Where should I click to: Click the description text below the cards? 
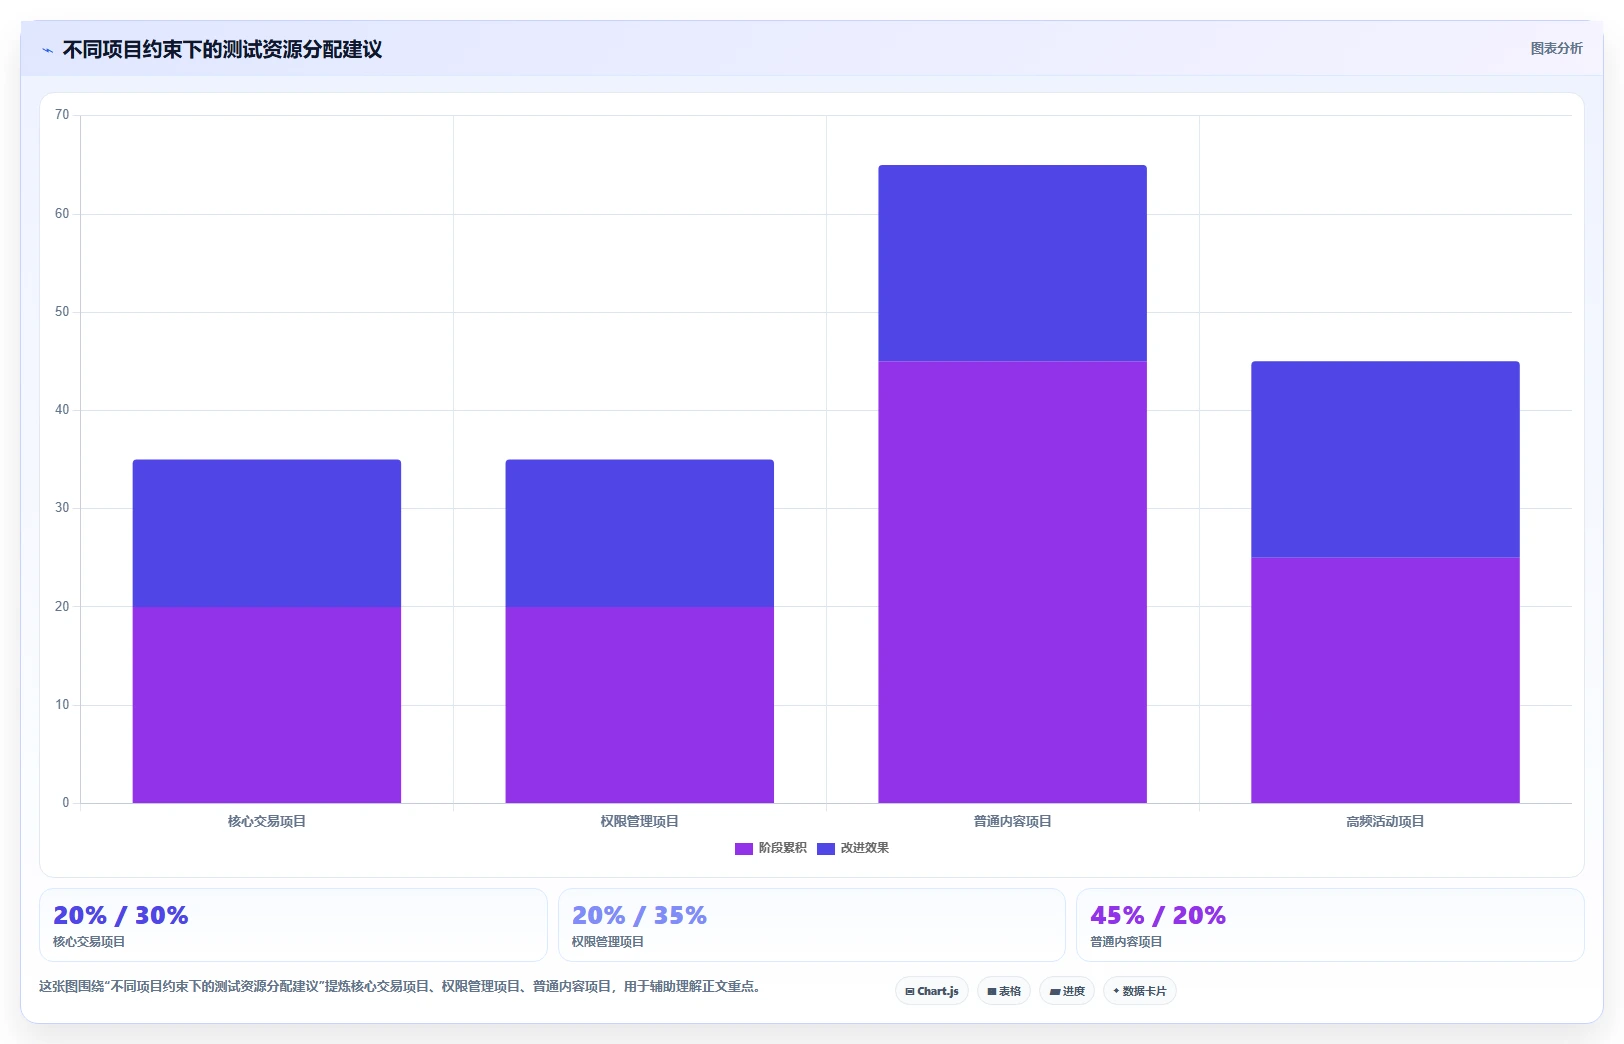[401, 986]
